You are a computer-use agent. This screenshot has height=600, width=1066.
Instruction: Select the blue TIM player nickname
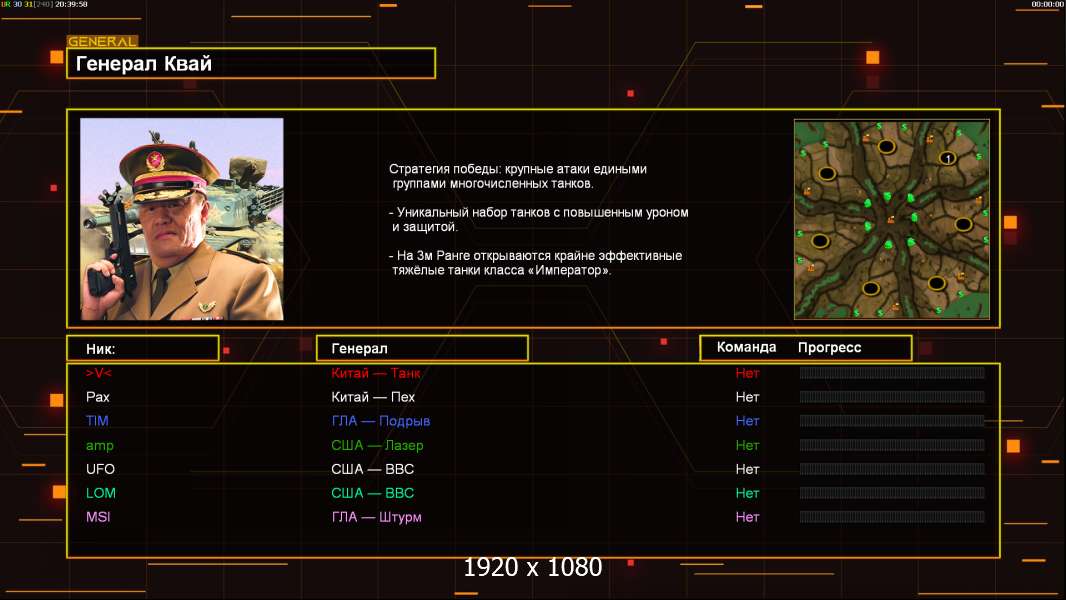(x=97, y=421)
